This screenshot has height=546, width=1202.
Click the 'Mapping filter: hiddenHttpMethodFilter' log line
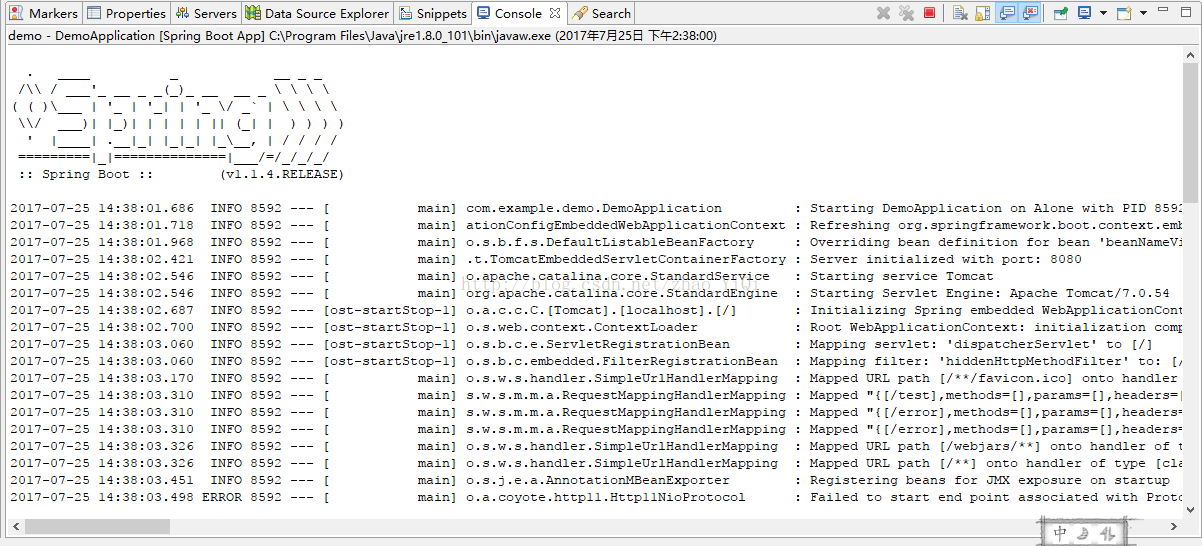pos(596,361)
